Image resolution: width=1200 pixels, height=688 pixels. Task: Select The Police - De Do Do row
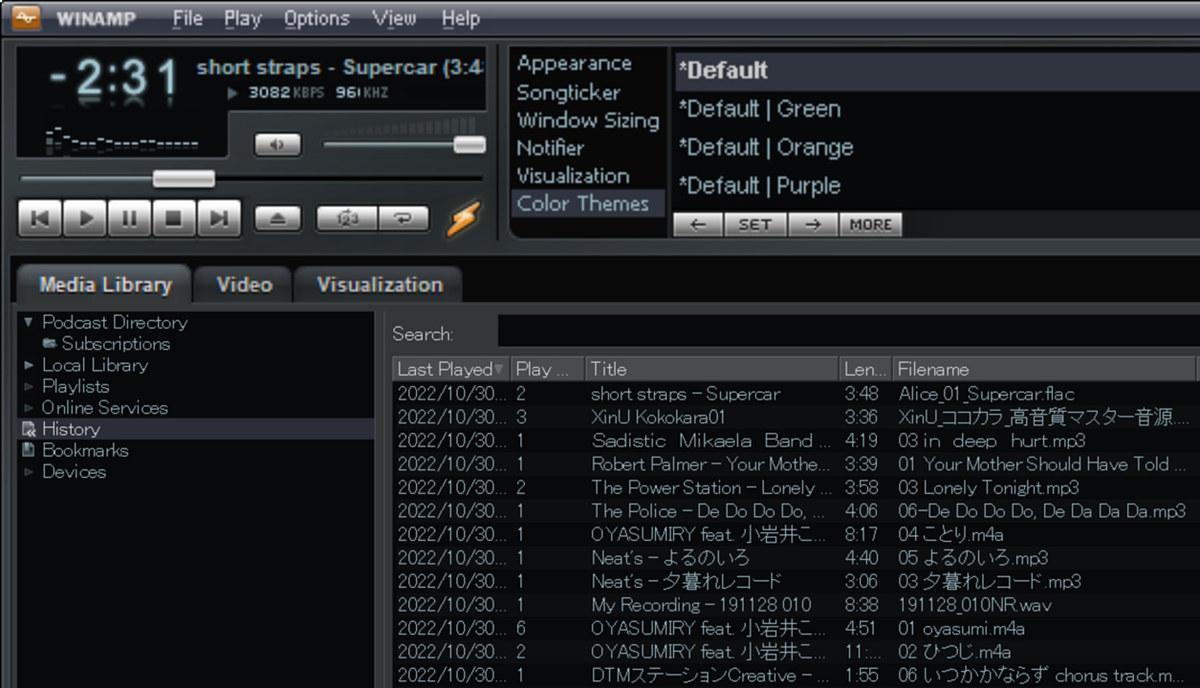tap(795, 511)
